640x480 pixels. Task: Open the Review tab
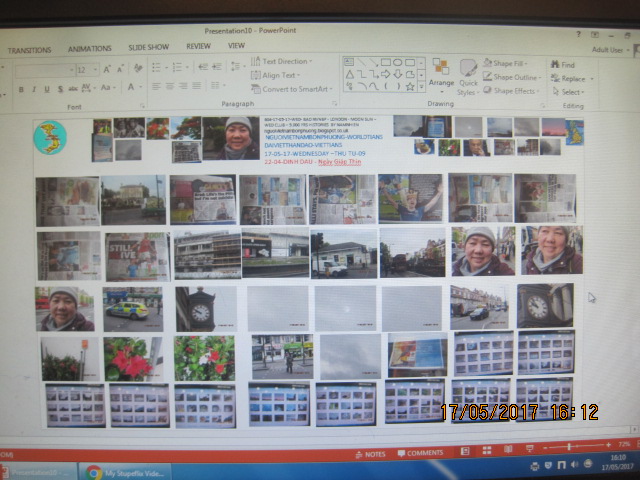click(198, 46)
